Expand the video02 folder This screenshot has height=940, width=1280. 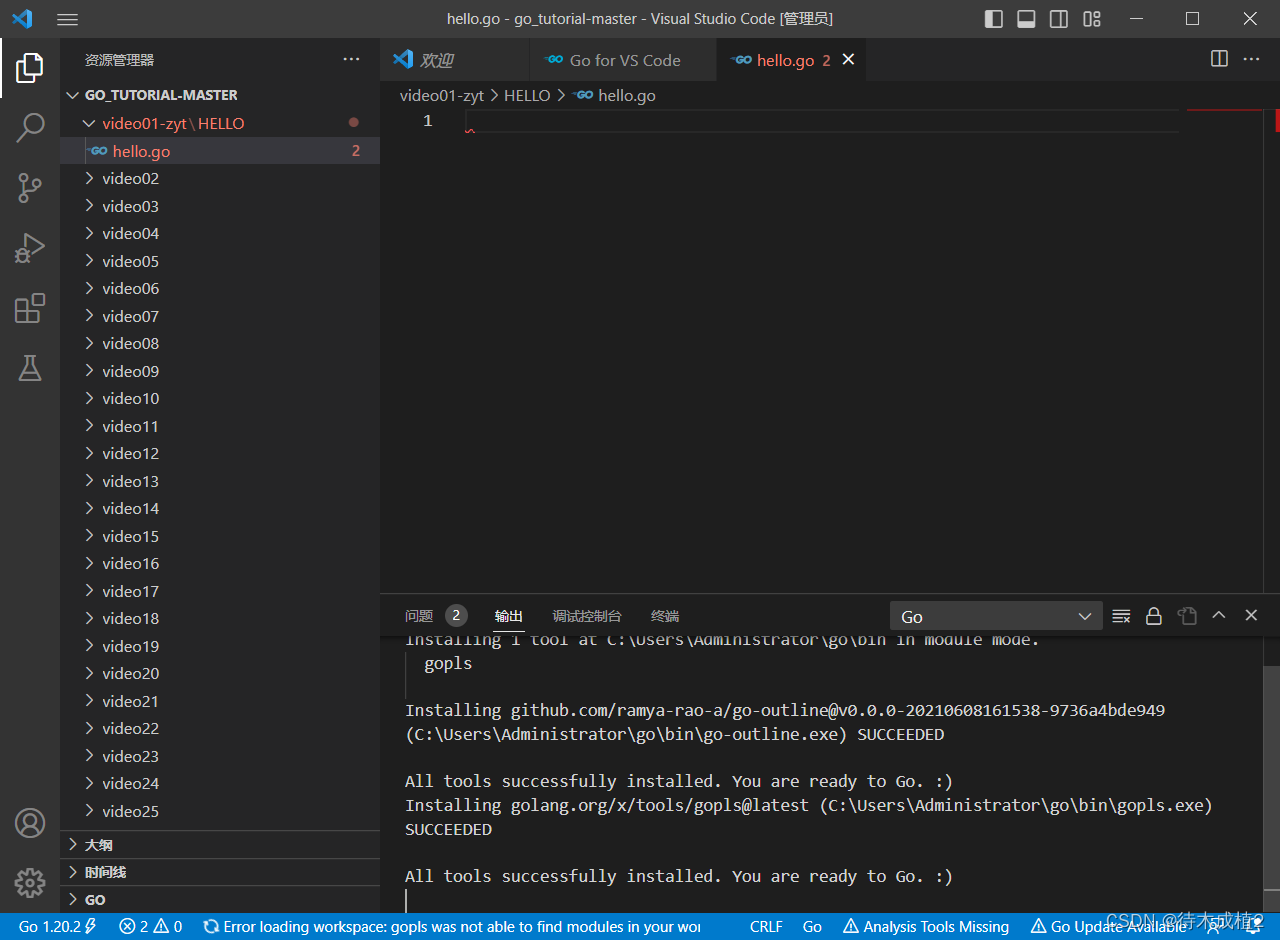pyautogui.click(x=220, y=178)
